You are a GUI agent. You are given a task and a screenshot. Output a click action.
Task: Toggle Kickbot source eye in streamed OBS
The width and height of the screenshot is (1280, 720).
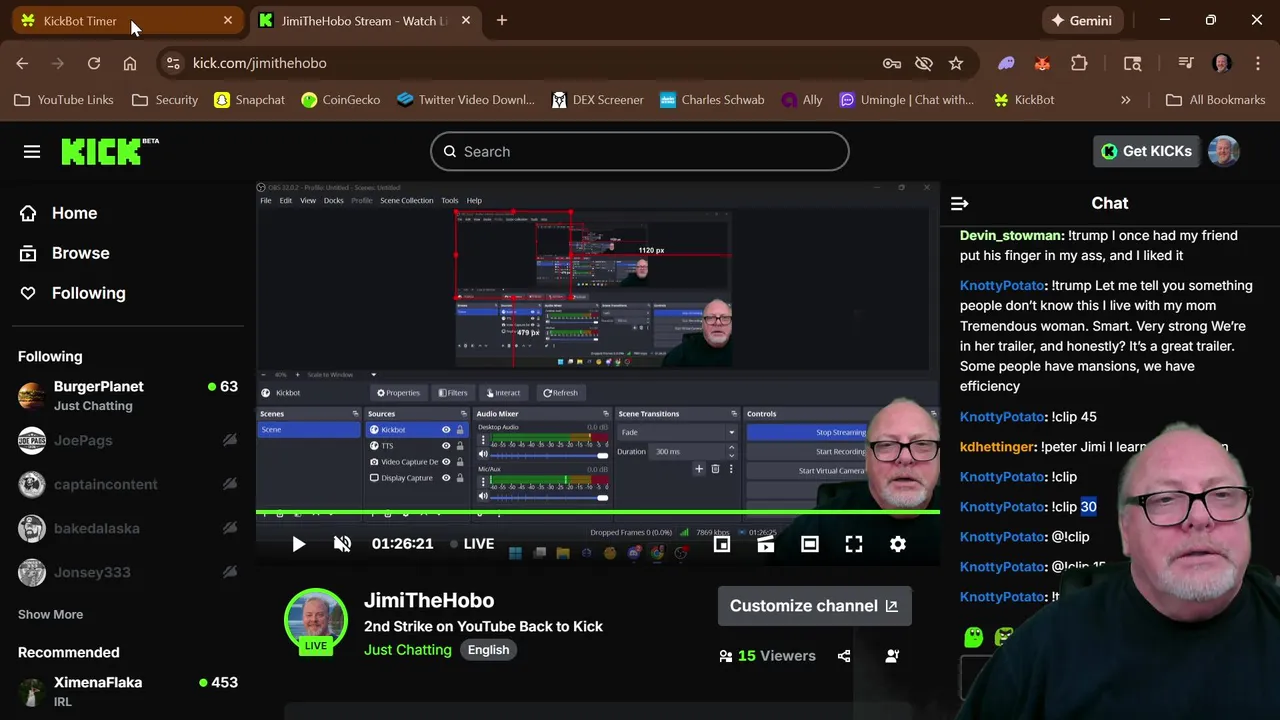click(x=446, y=430)
